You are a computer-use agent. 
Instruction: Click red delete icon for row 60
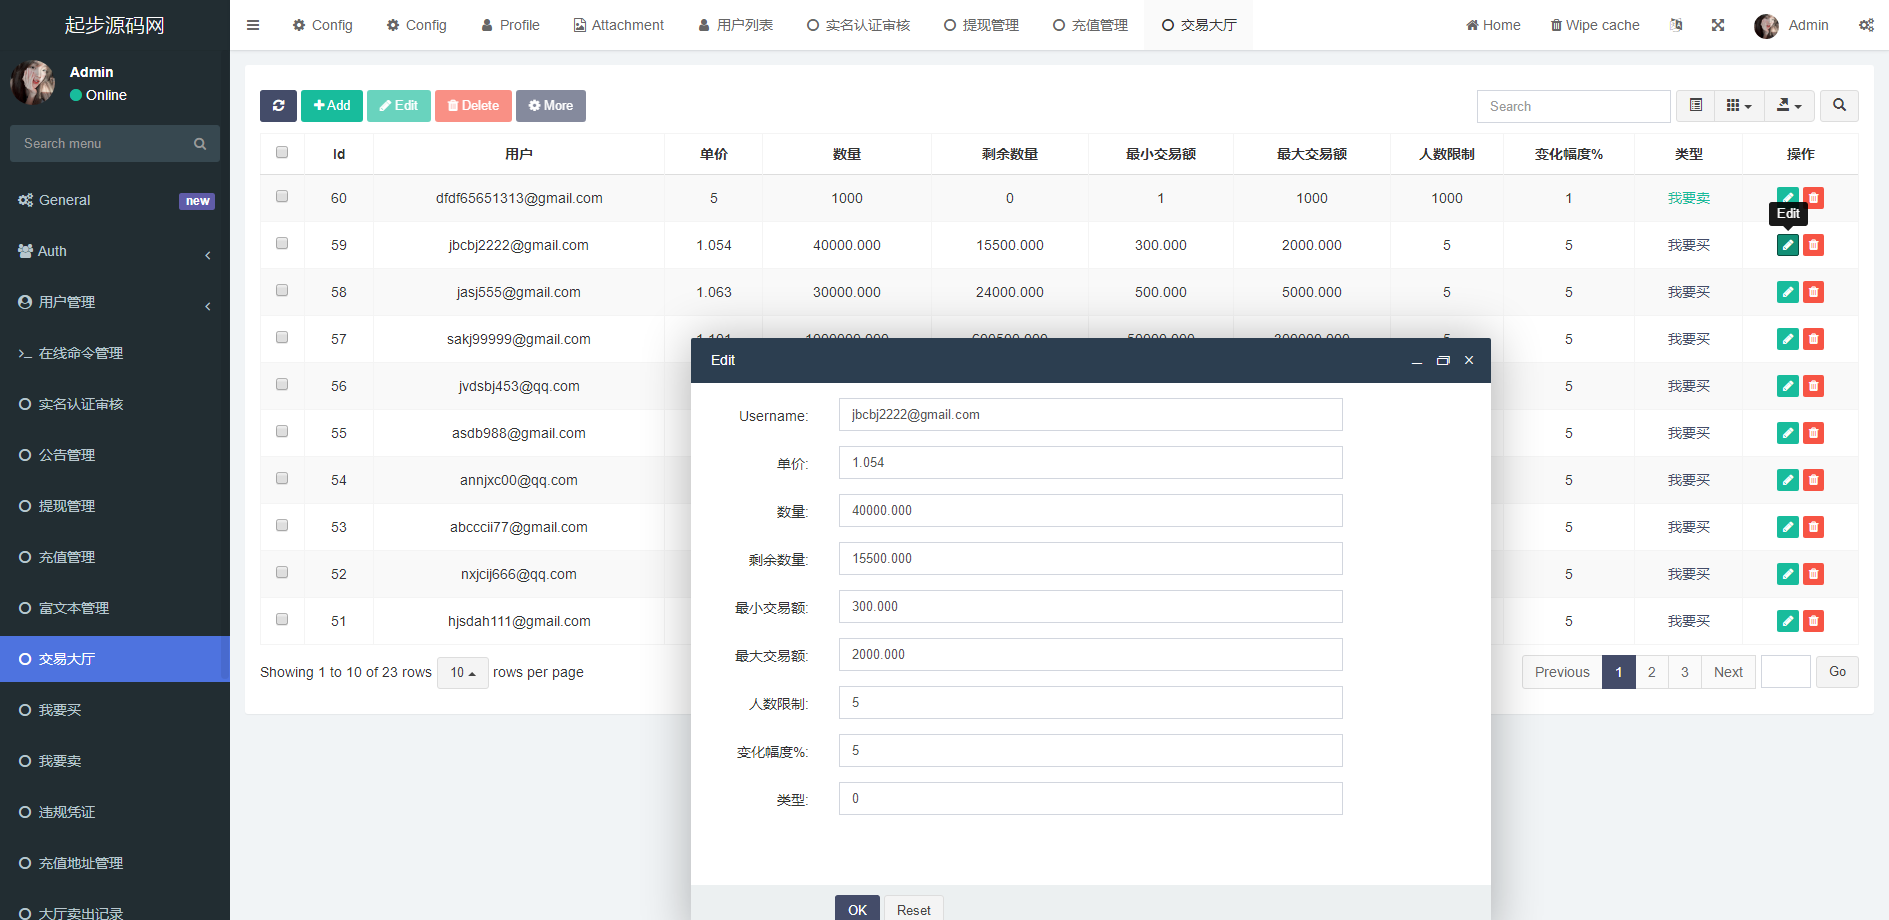point(1813,198)
